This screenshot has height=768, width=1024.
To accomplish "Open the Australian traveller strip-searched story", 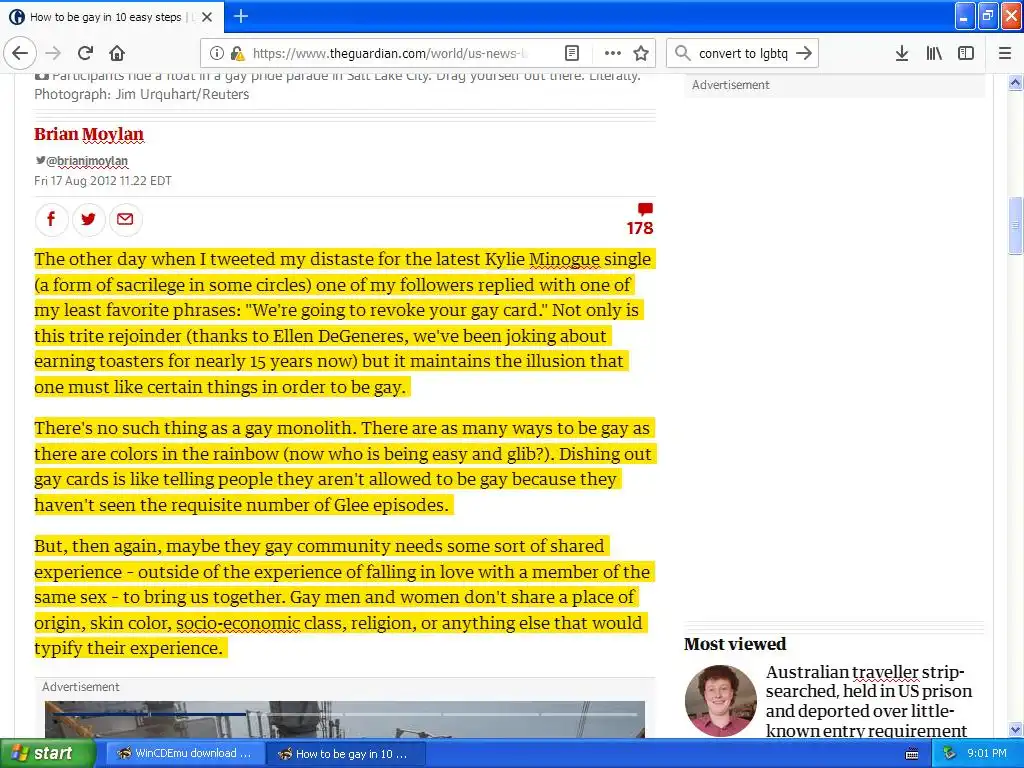I will click(869, 701).
